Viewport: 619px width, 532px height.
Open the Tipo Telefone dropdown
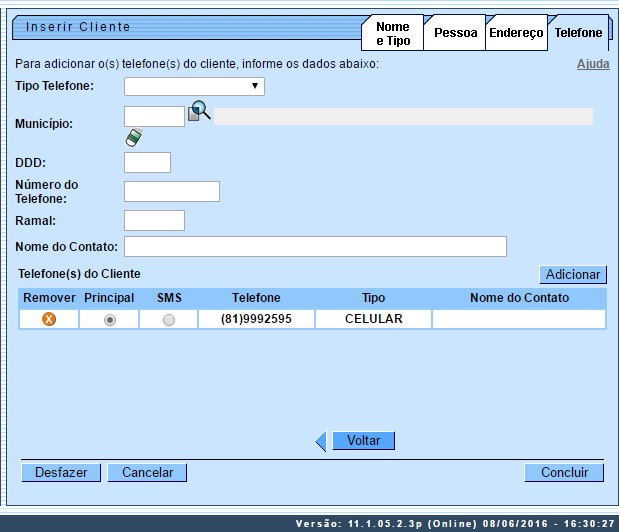(194, 87)
